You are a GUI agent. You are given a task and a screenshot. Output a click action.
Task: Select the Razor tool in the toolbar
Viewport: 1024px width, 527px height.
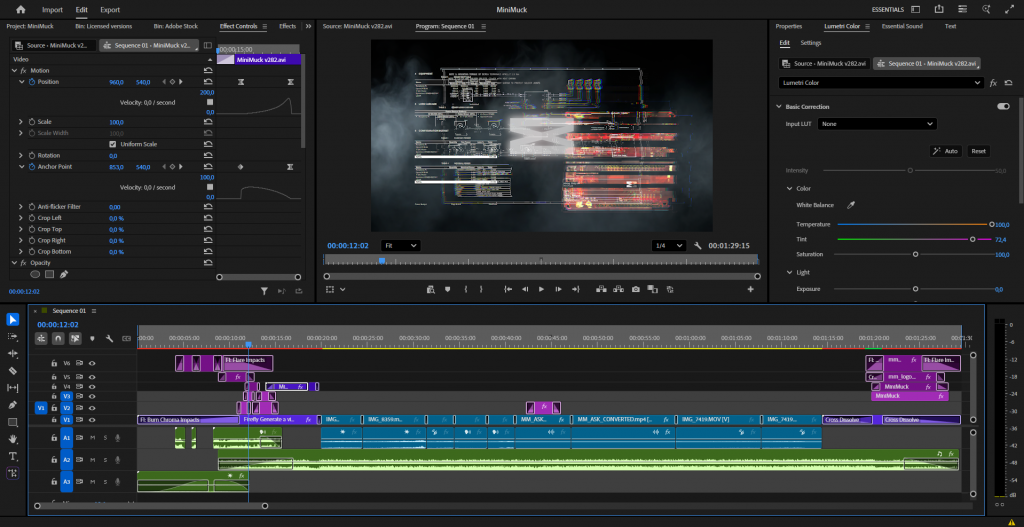(x=13, y=371)
